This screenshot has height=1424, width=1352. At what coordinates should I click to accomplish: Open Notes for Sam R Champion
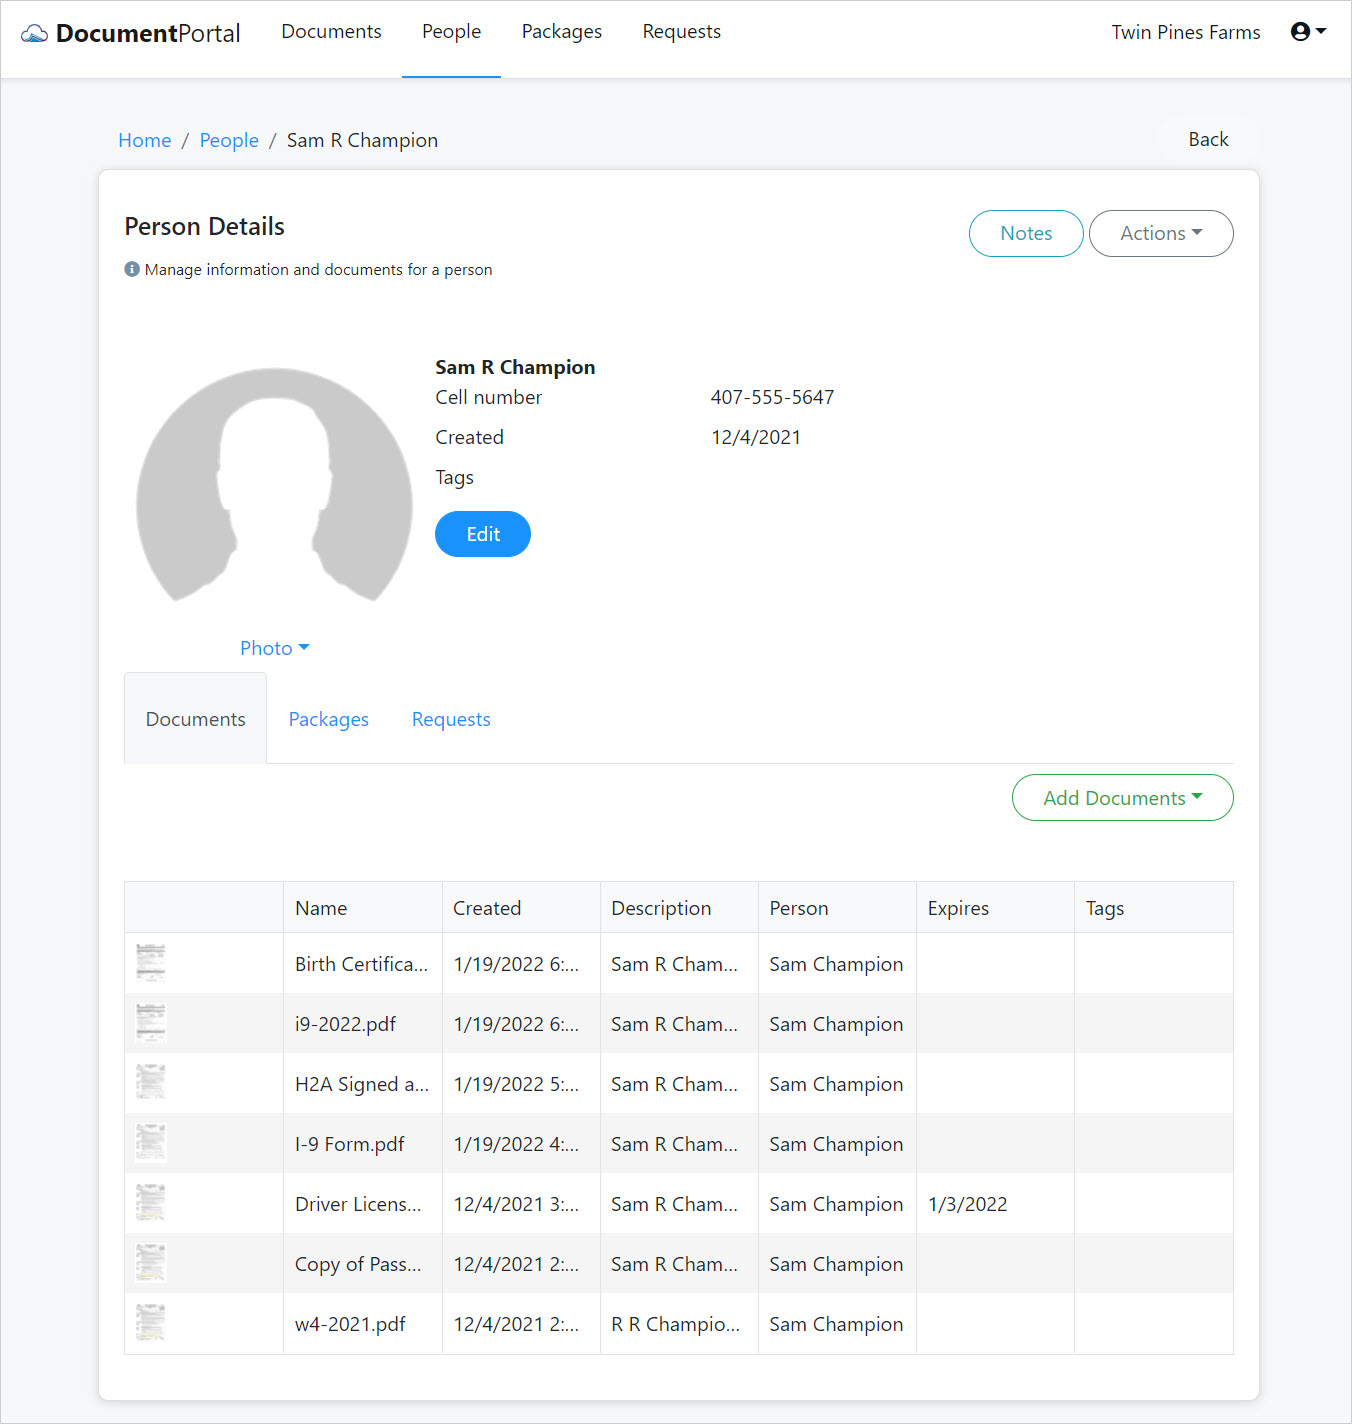[x=1025, y=233]
